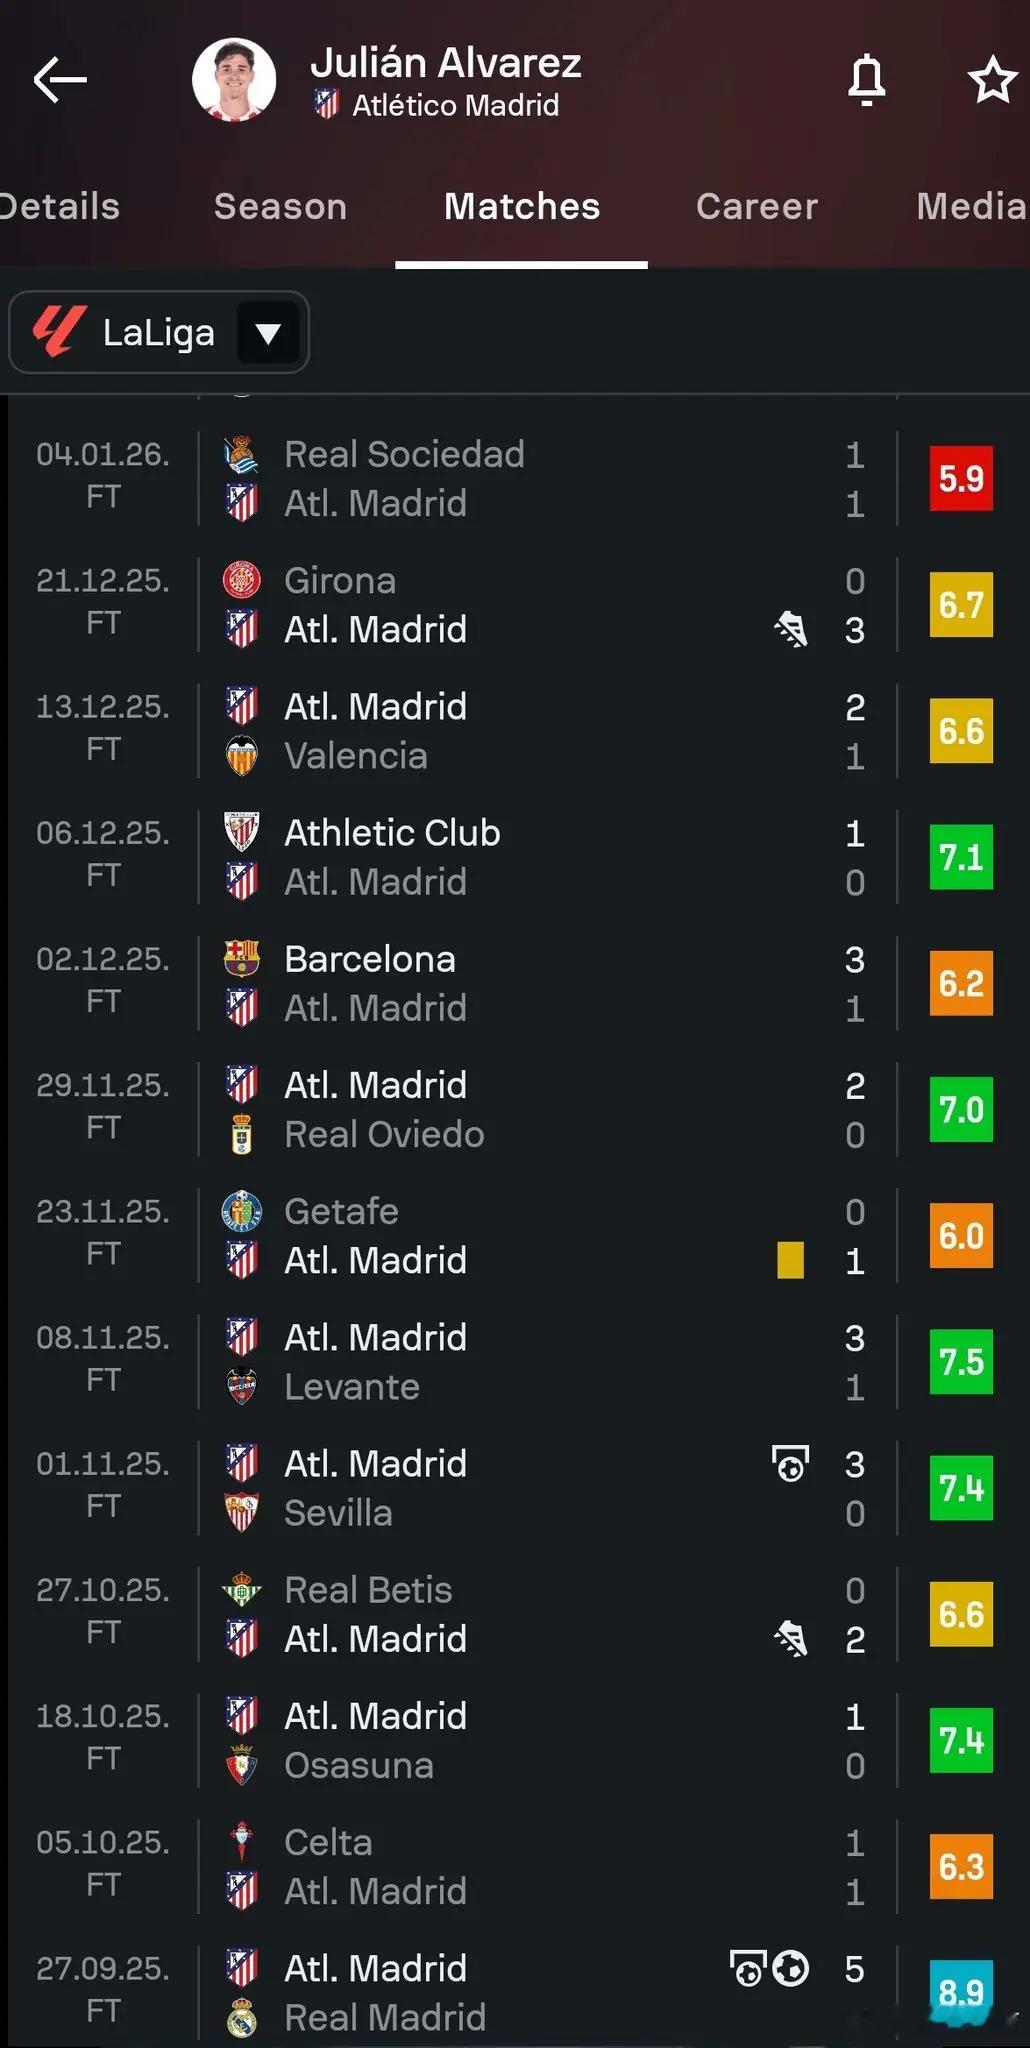
Task: Click the Barcelona club crest
Action: [242, 958]
